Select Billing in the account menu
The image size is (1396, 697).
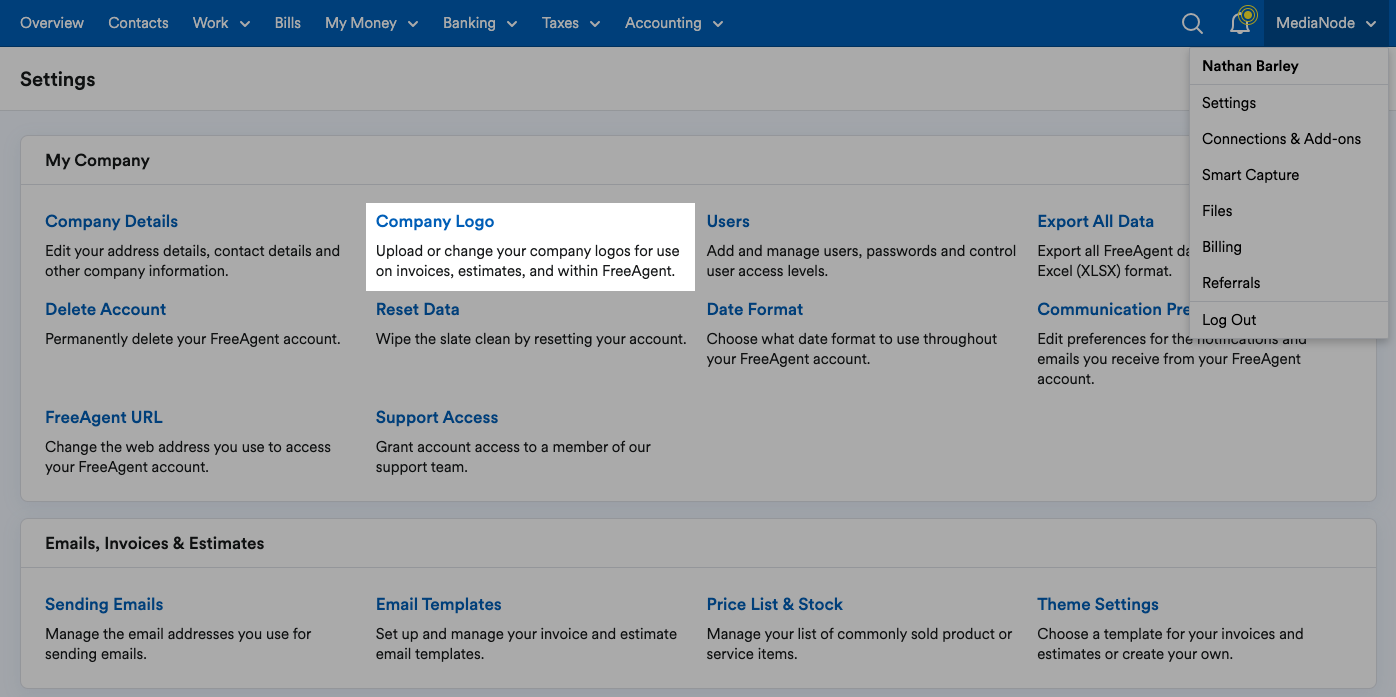pos(1221,247)
